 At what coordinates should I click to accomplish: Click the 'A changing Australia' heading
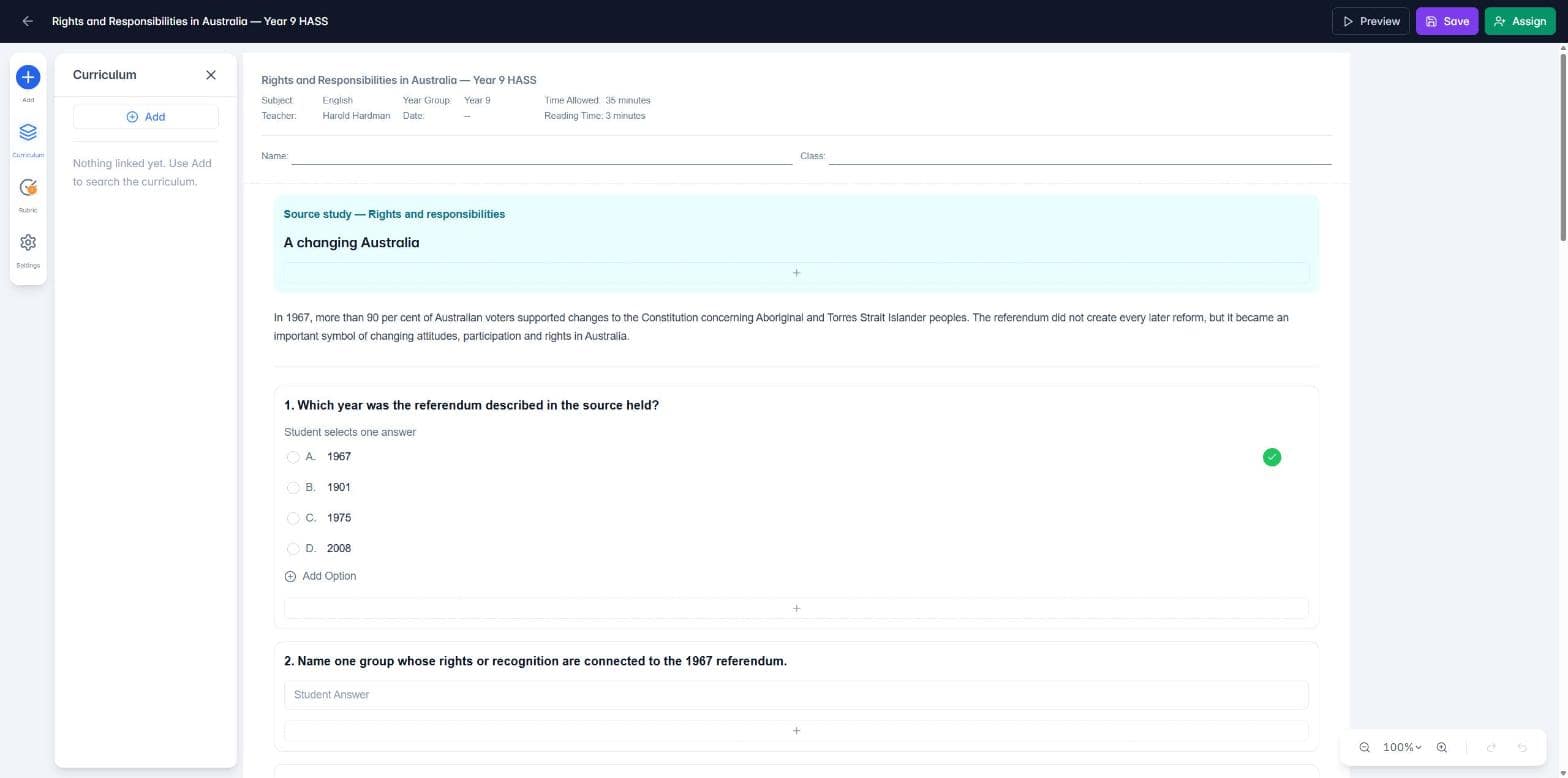point(351,243)
